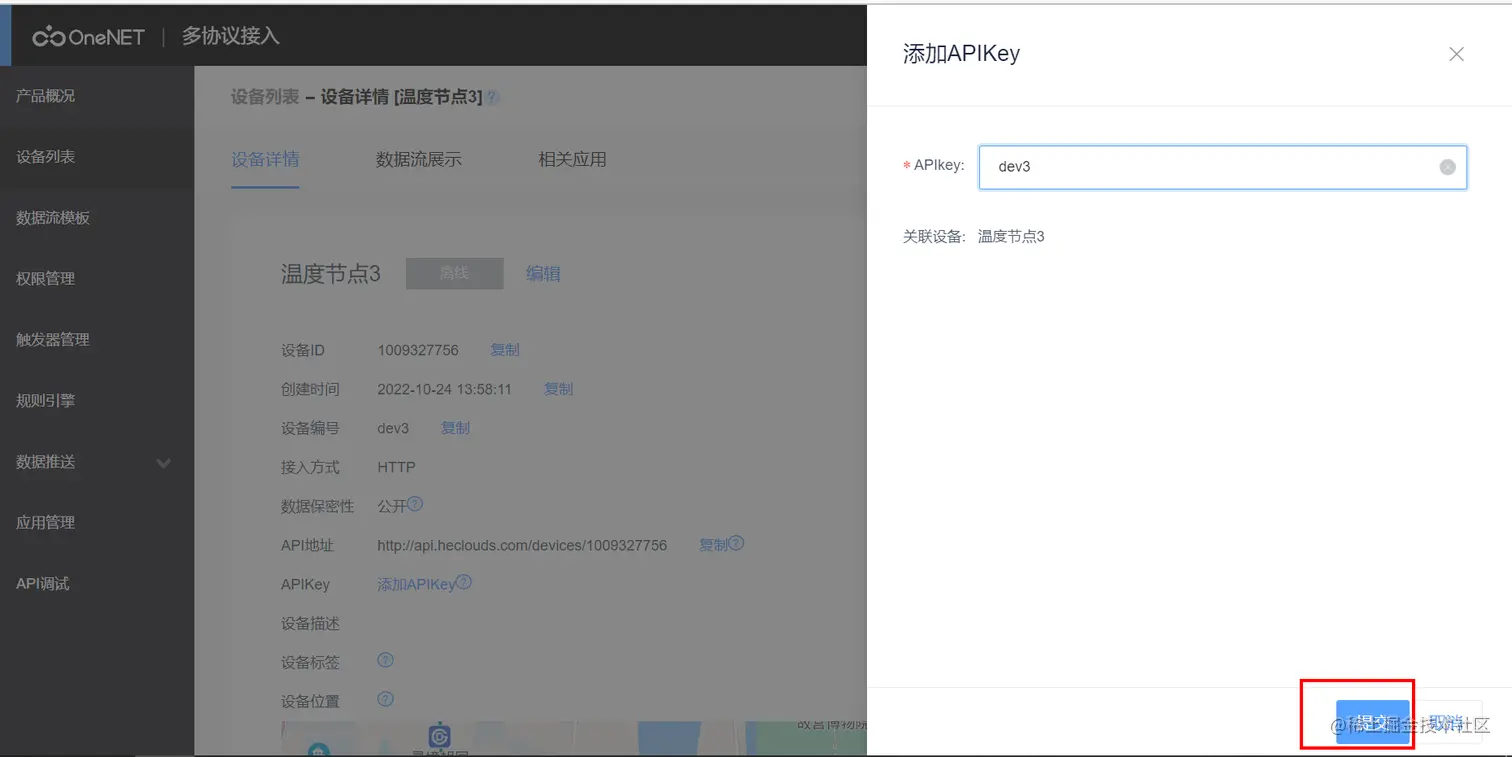Screen dimensions: 1512x757
Task: Copy the API地址 URL
Action: pos(713,545)
